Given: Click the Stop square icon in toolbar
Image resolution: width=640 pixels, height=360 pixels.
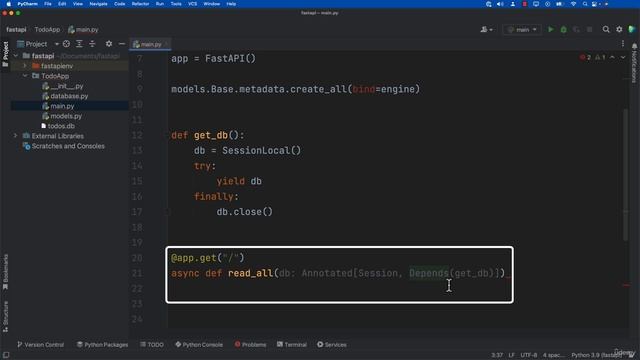Looking at the screenshot, I should [x=589, y=29].
